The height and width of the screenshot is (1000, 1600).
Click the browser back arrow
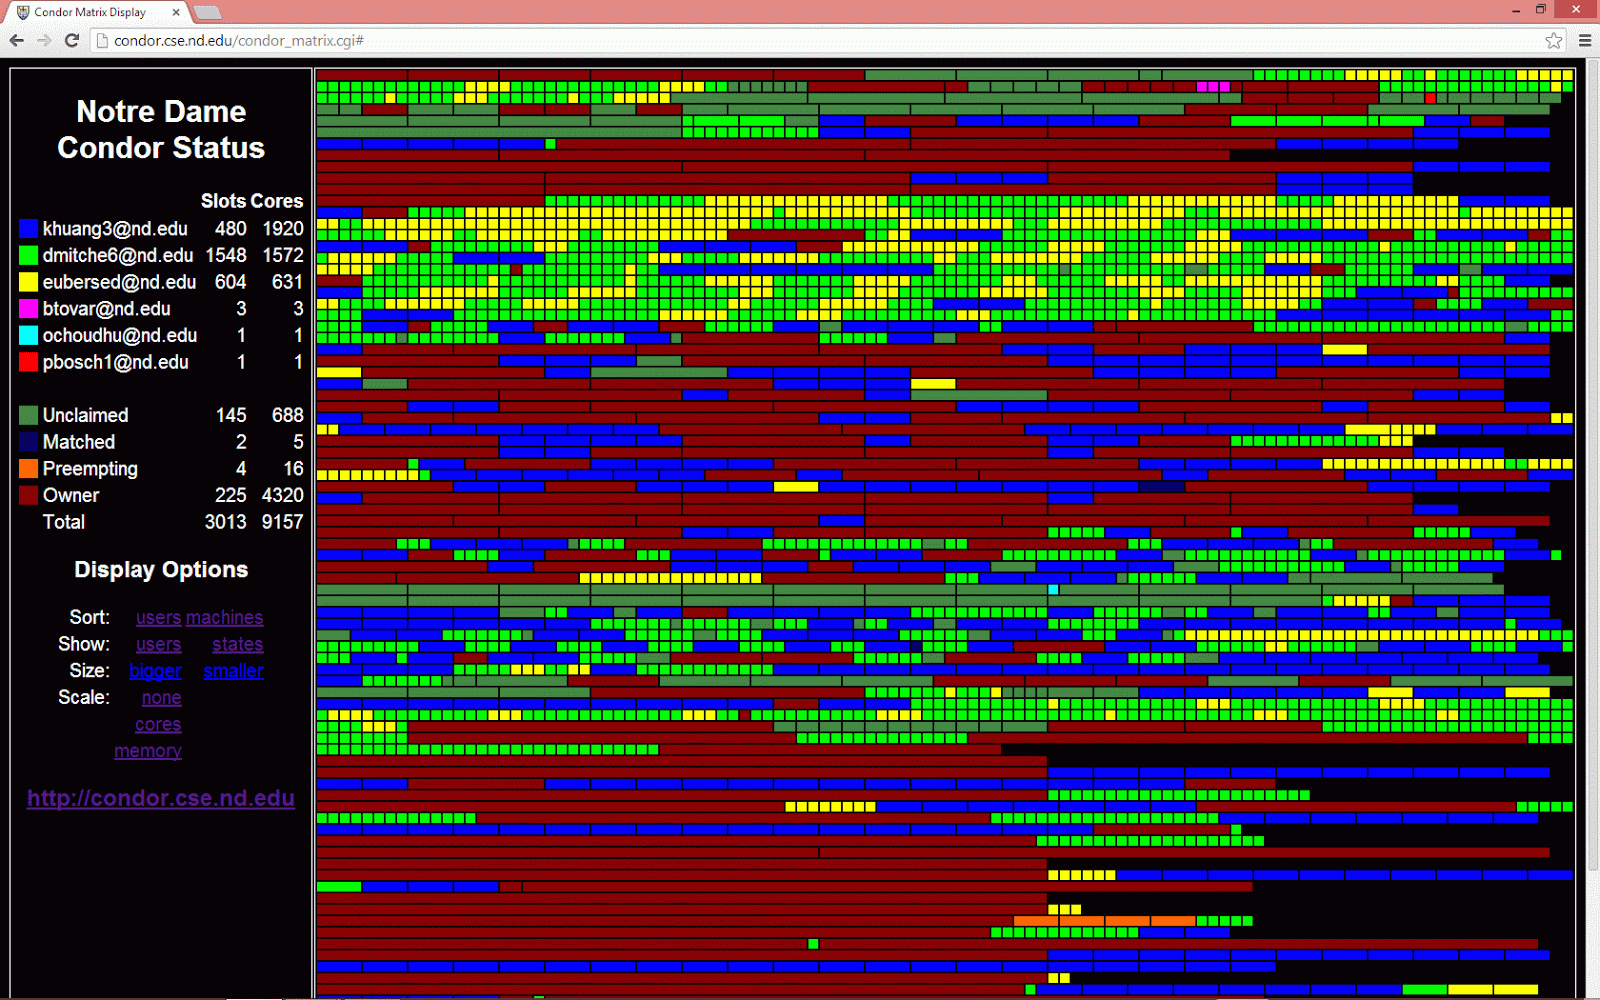(17, 40)
